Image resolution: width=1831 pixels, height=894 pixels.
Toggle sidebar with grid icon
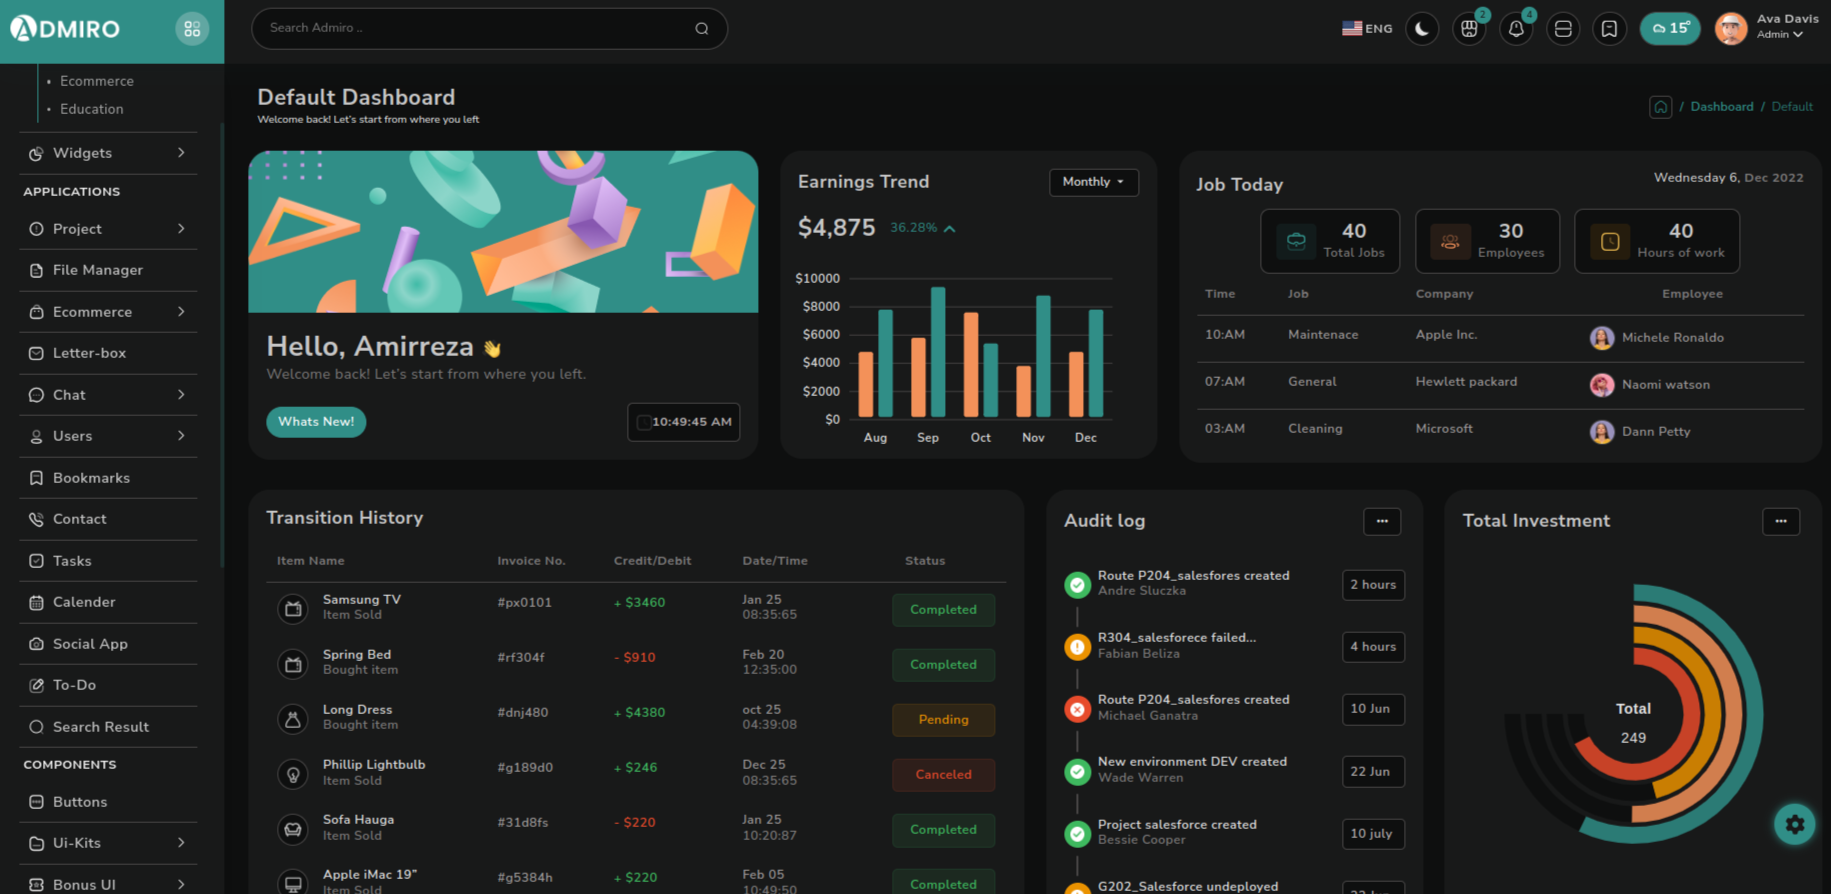click(192, 29)
